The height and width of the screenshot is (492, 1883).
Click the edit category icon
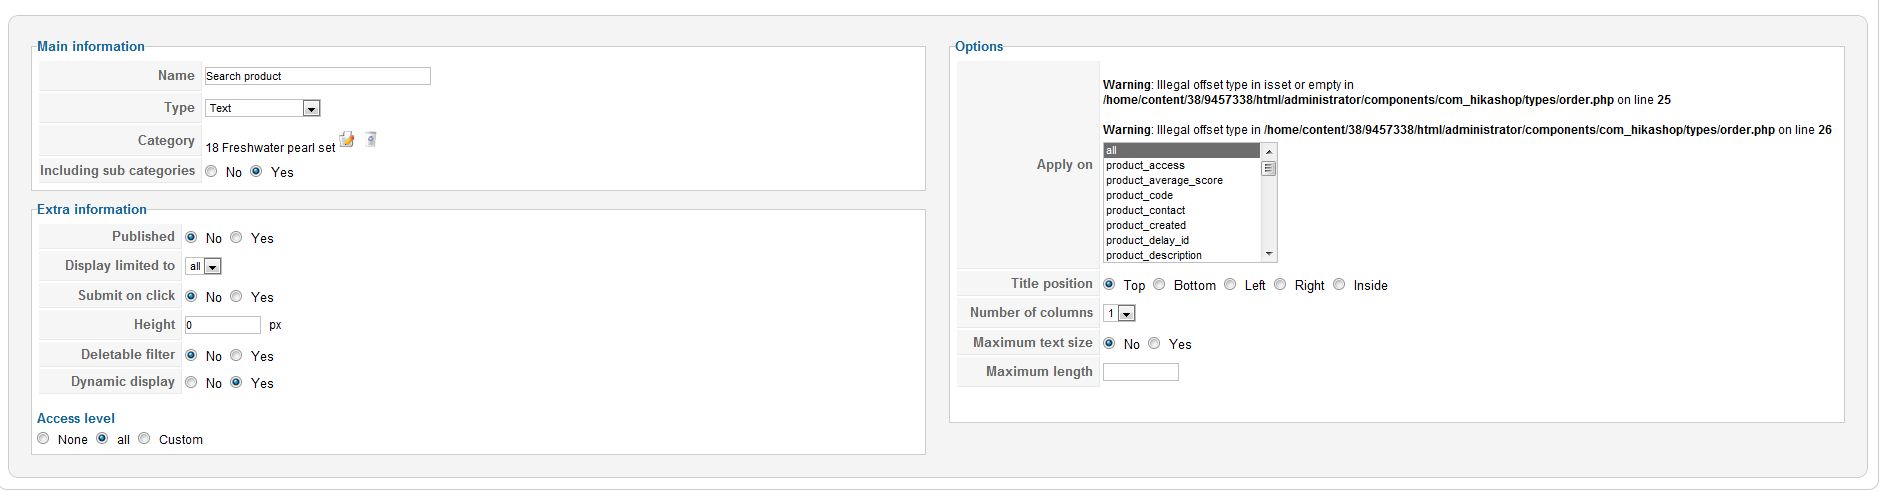(x=347, y=140)
